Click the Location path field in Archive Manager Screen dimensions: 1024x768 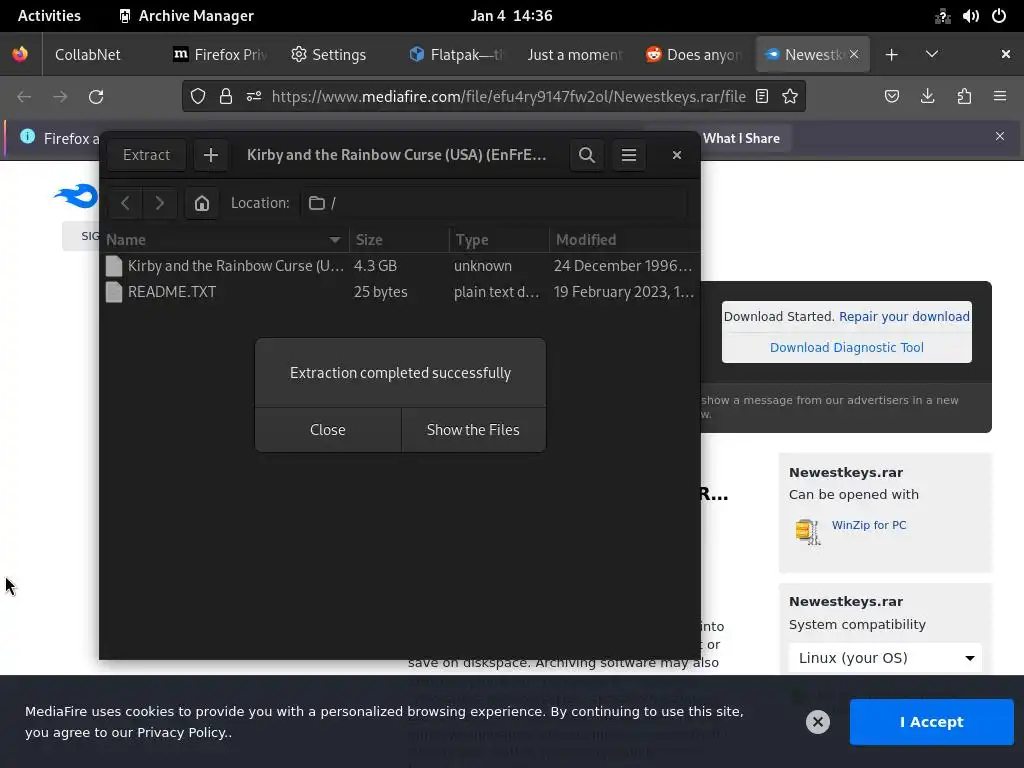click(494, 203)
